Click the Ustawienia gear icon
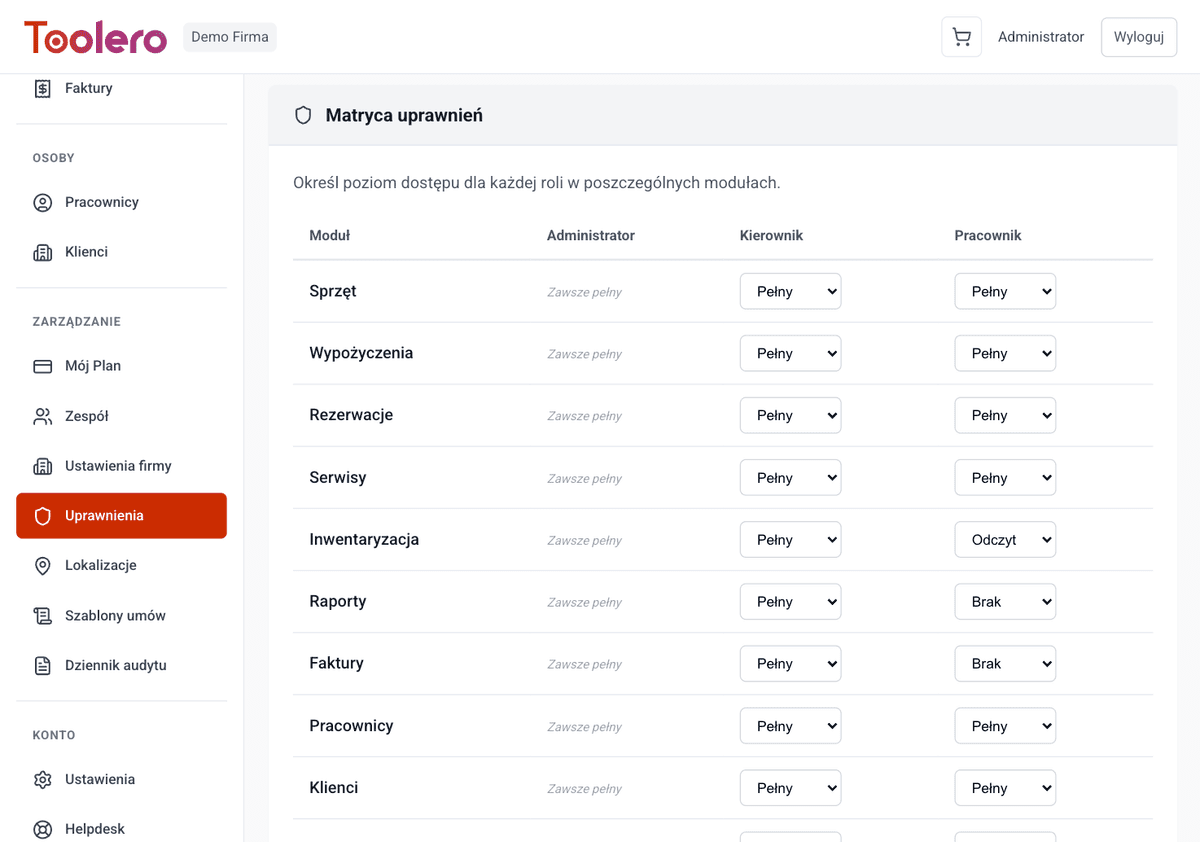1200x842 pixels. (x=42, y=780)
